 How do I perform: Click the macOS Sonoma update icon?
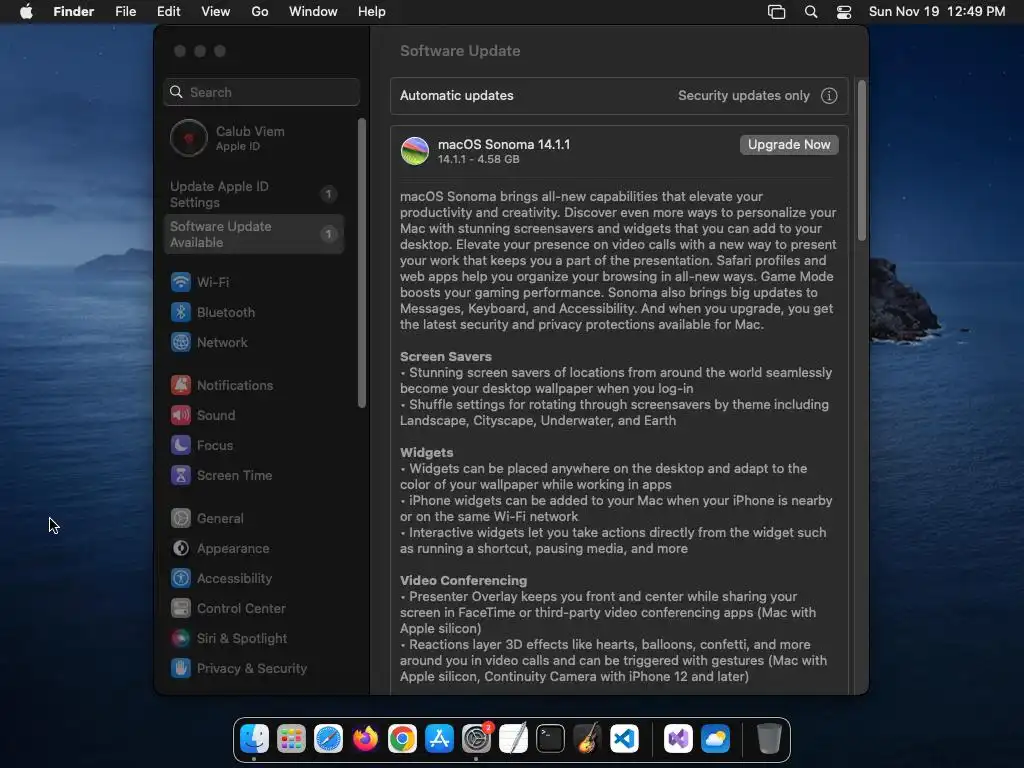pos(415,151)
